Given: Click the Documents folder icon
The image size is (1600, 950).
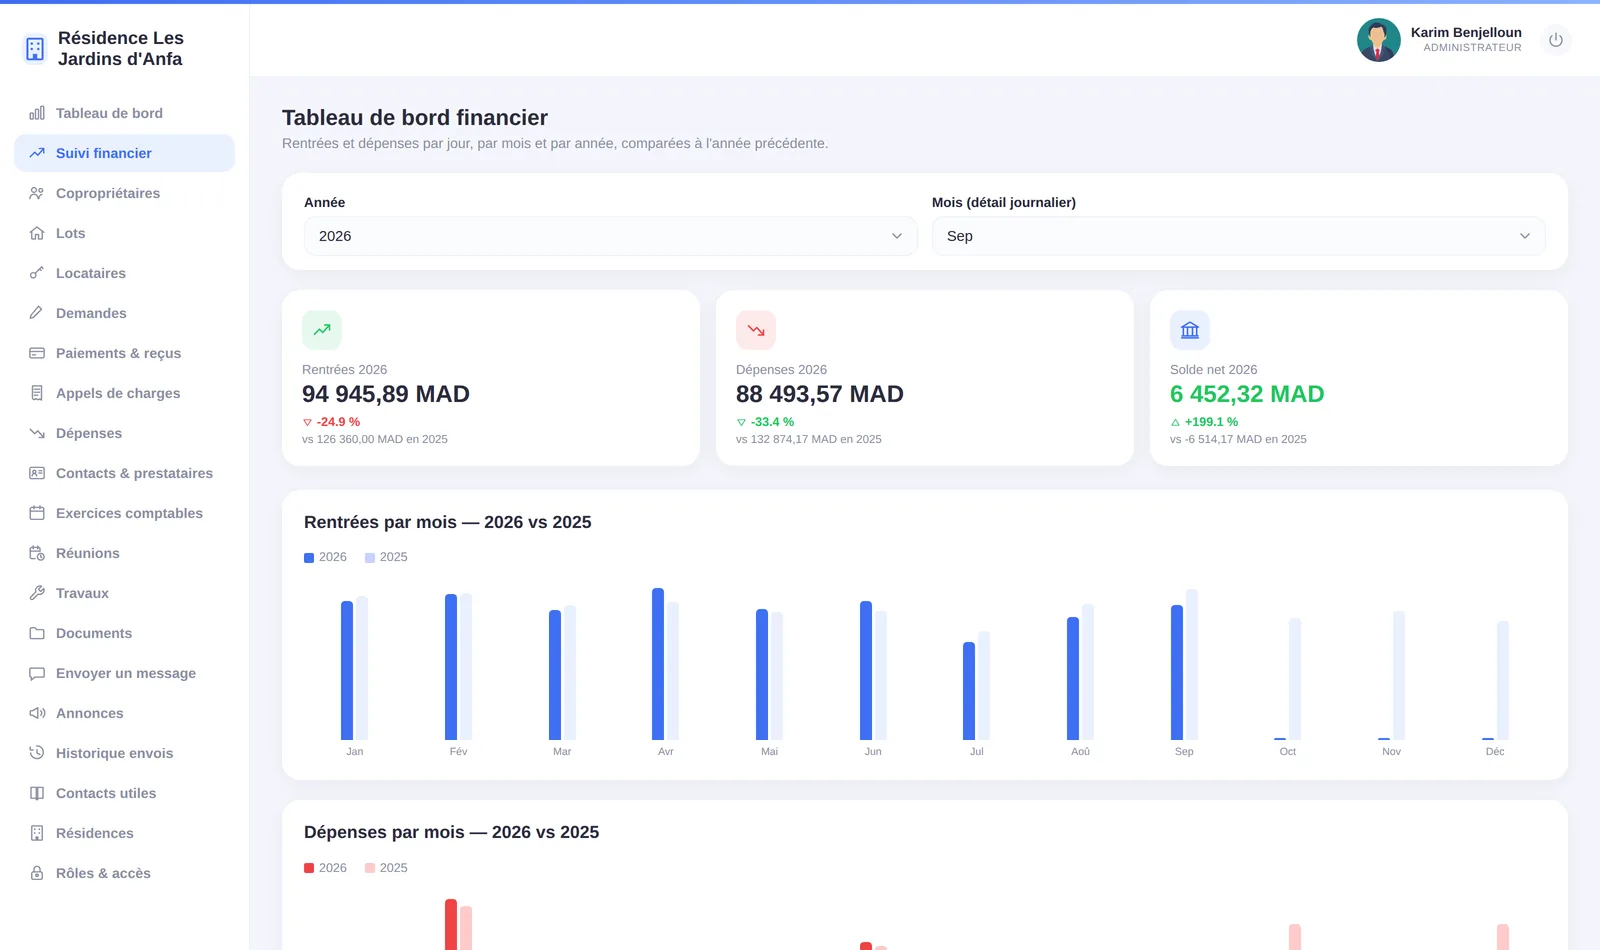Looking at the screenshot, I should tap(37, 633).
